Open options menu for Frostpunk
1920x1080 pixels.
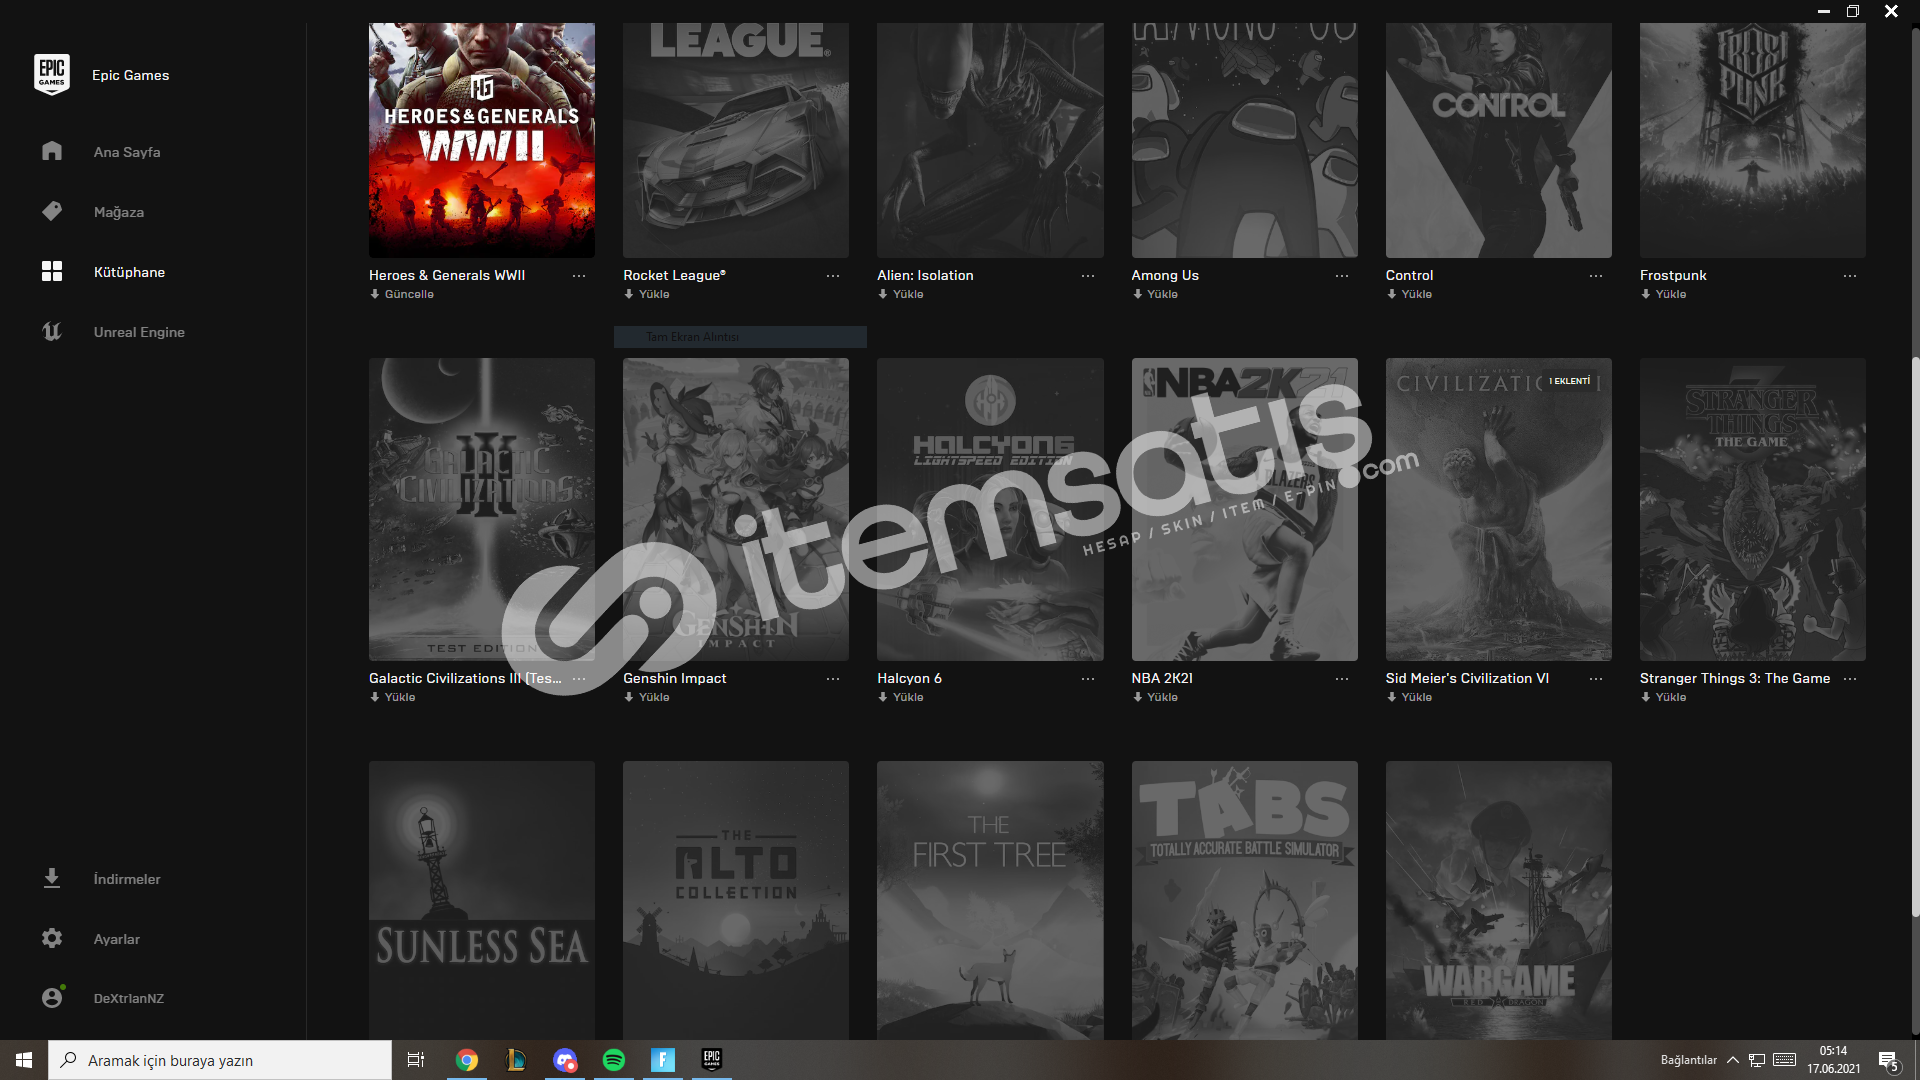tap(1850, 276)
